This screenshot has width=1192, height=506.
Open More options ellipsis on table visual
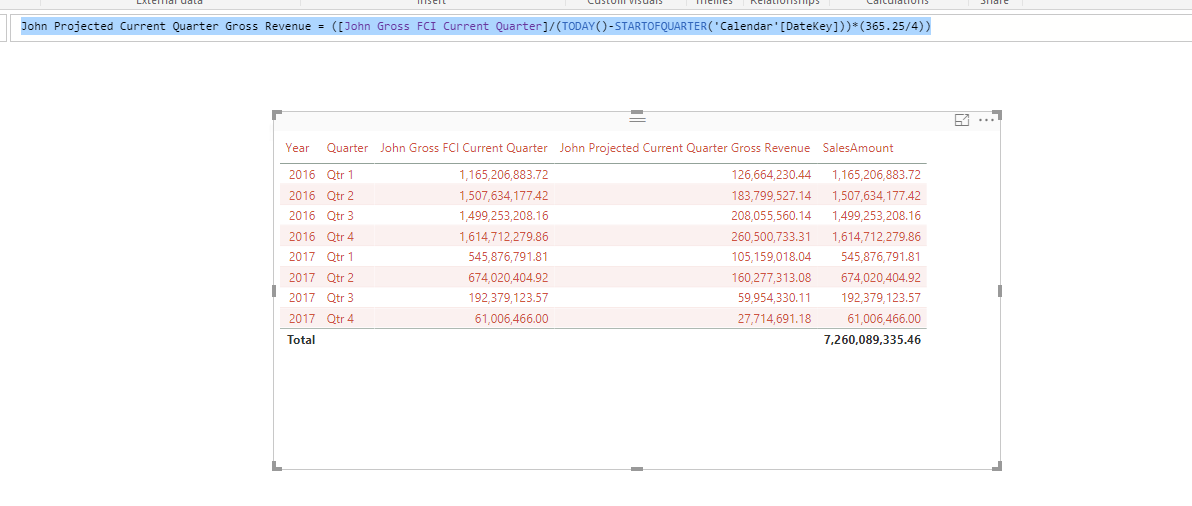[x=987, y=120]
